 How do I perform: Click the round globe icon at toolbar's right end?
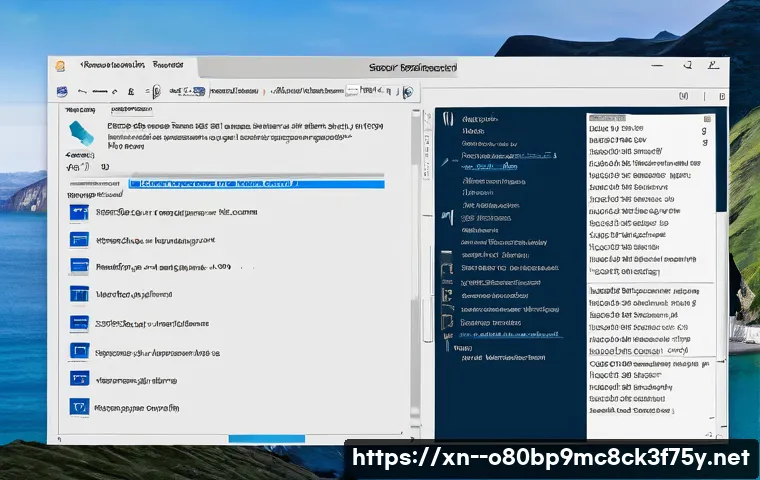pyautogui.click(x=407, y=92)
